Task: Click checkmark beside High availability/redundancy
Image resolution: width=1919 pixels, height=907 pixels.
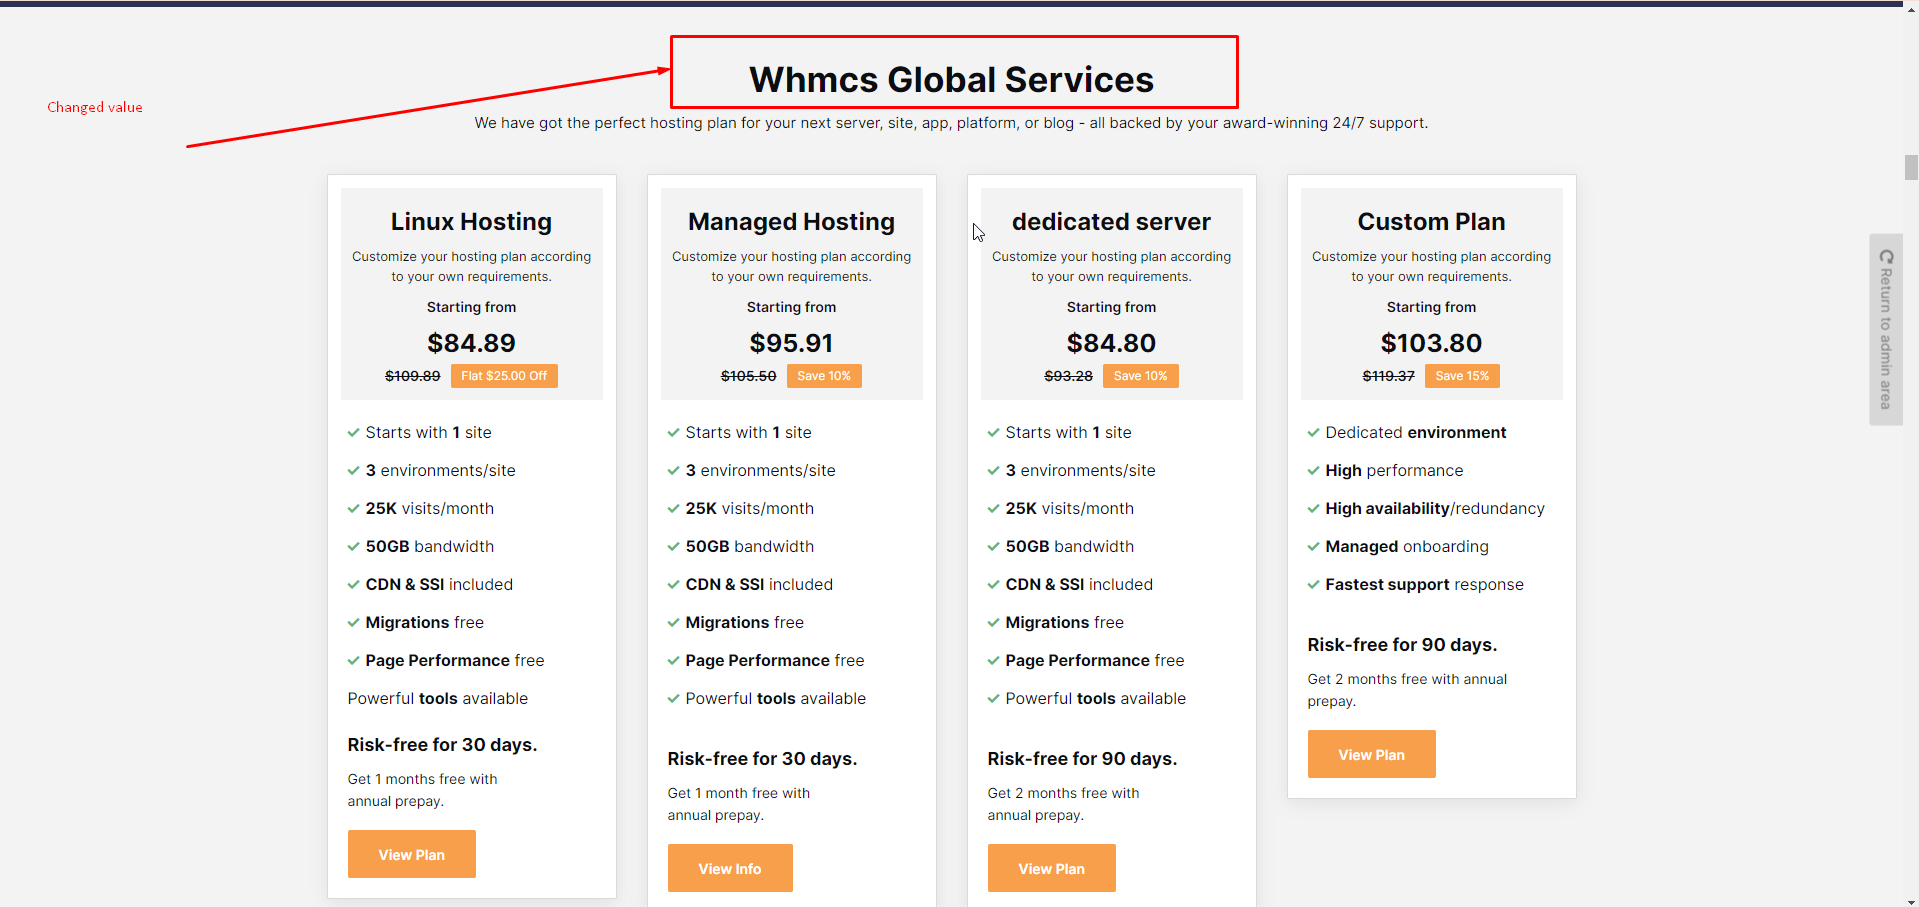Action: tap(1313, 509)
